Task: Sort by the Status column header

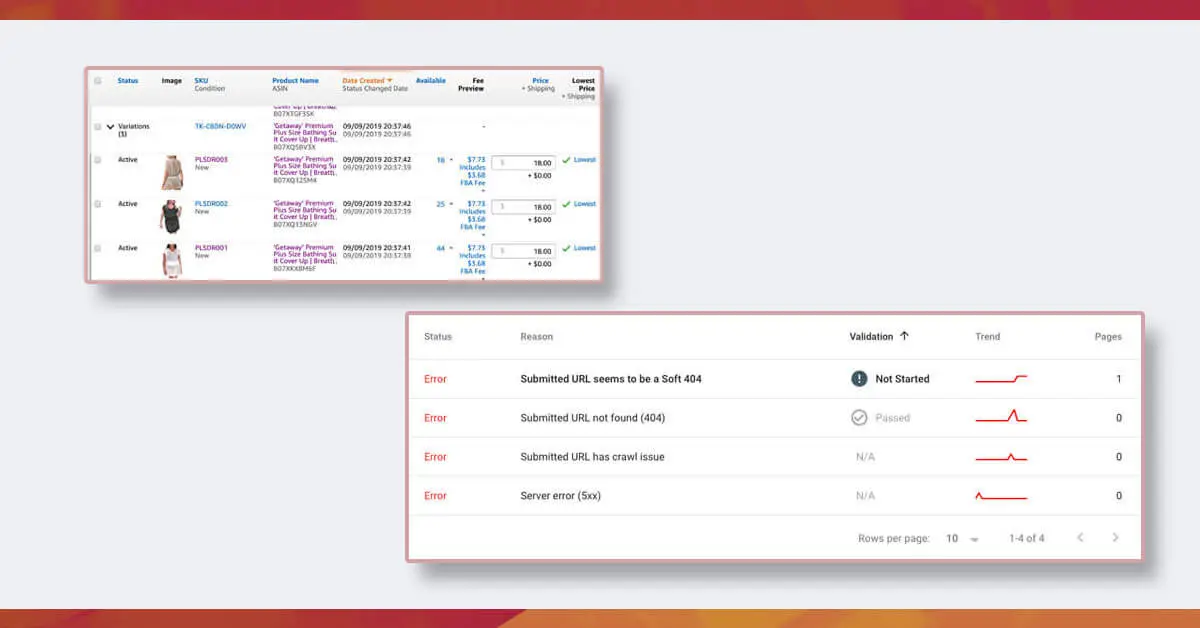Action: pyautogui.click(x=128, y=81)
